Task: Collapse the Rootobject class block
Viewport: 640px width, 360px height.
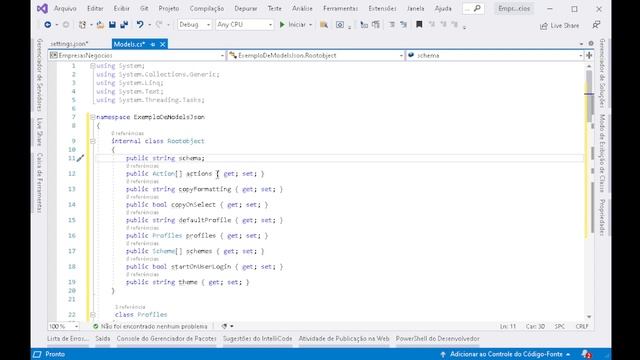Action: pos(93,141)
